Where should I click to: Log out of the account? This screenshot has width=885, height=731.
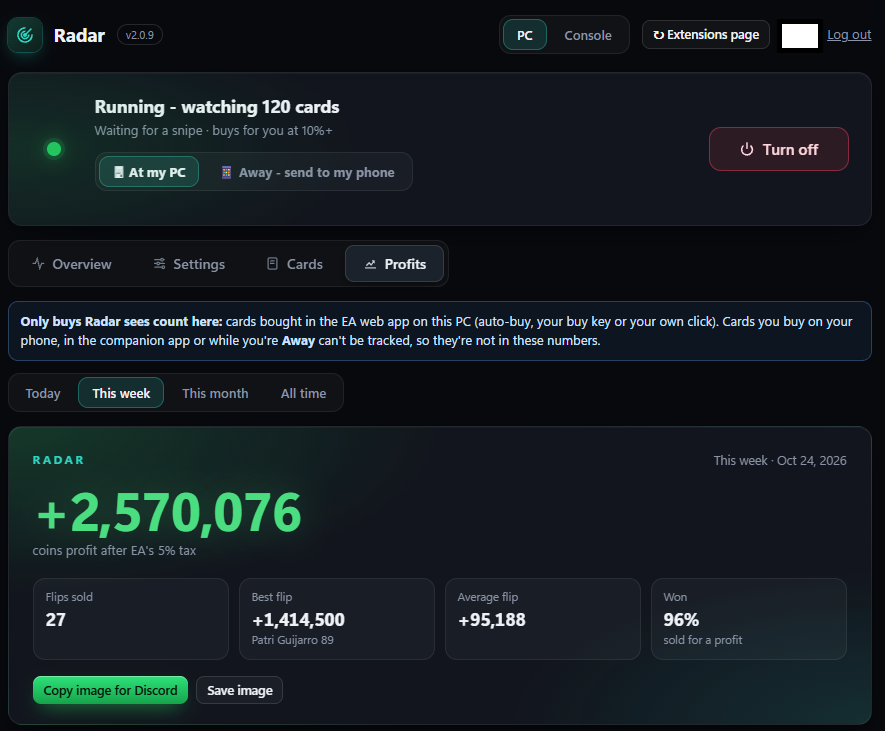(849, 35)
